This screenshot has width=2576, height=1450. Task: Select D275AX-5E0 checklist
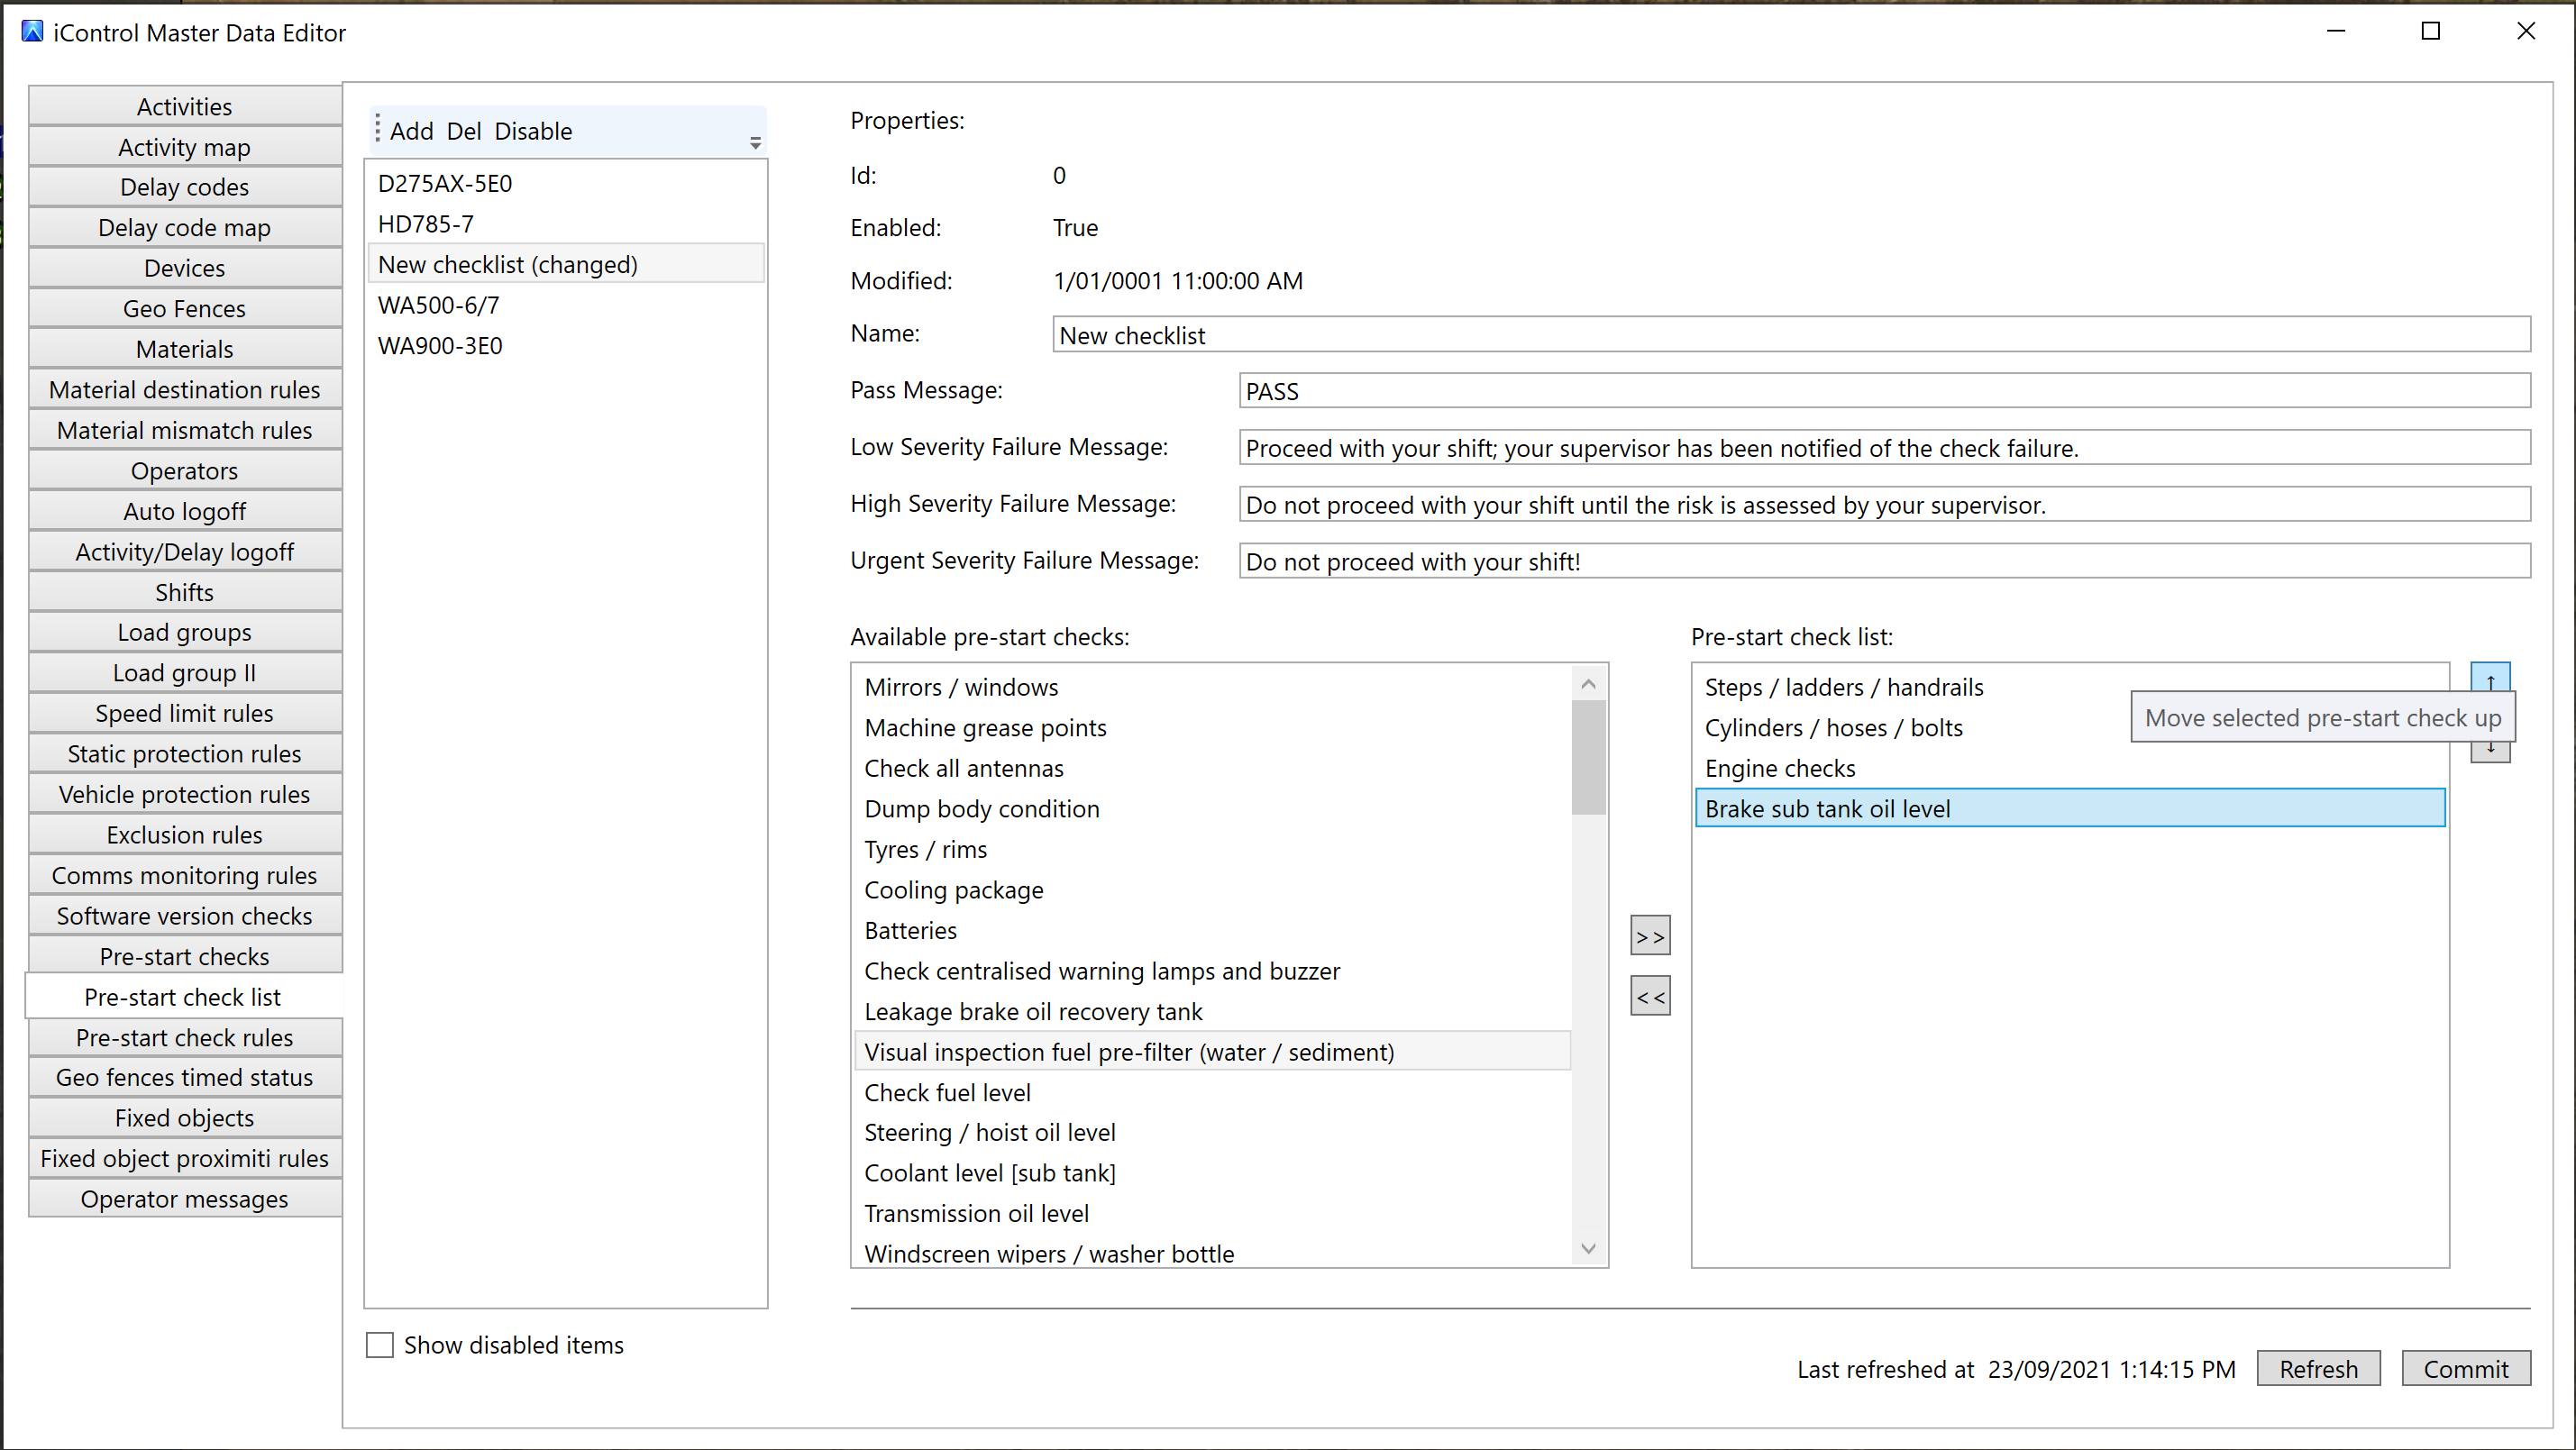566,184
